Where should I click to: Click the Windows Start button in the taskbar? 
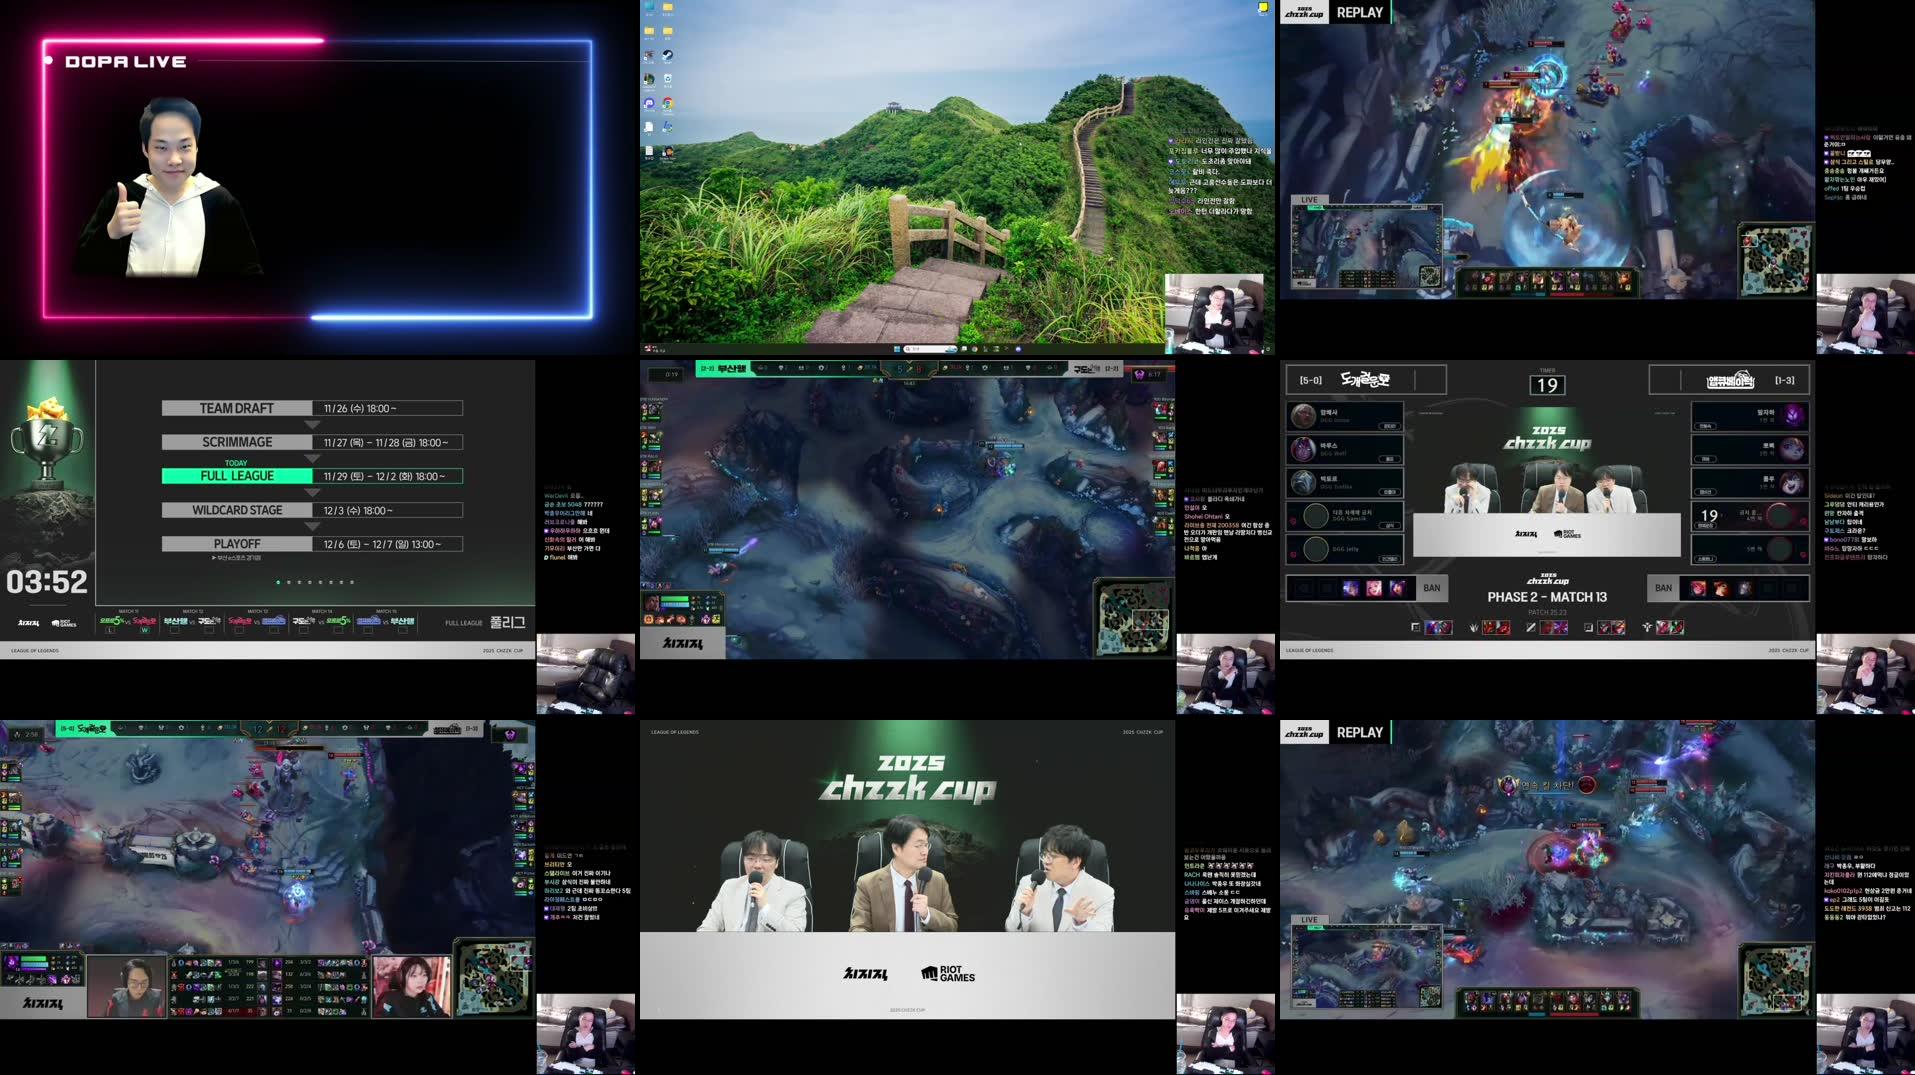coord(897,349)
